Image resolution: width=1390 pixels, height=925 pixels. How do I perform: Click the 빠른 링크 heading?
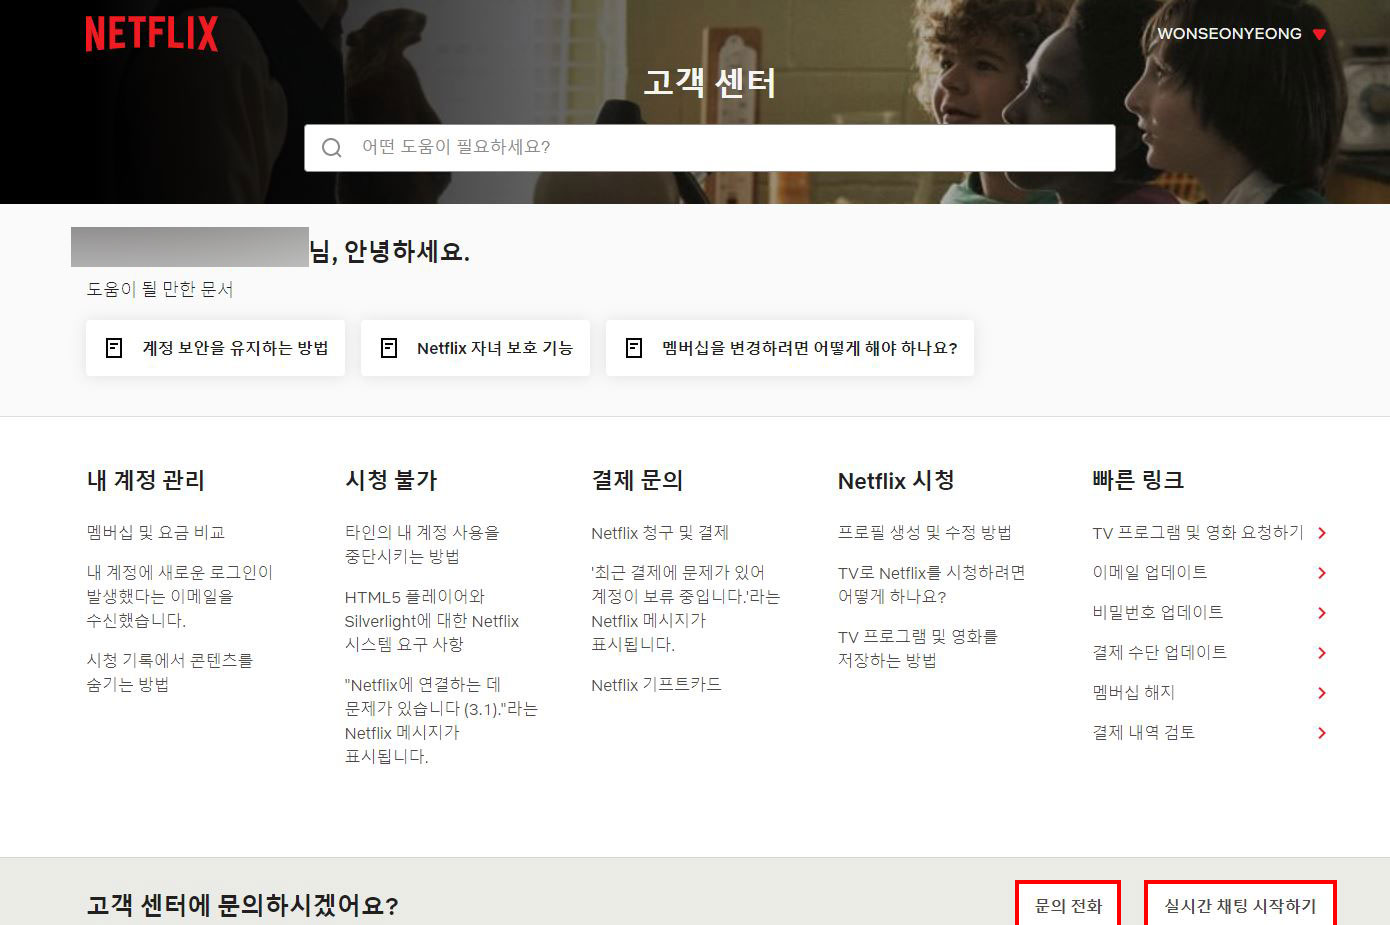(1138, 481)
